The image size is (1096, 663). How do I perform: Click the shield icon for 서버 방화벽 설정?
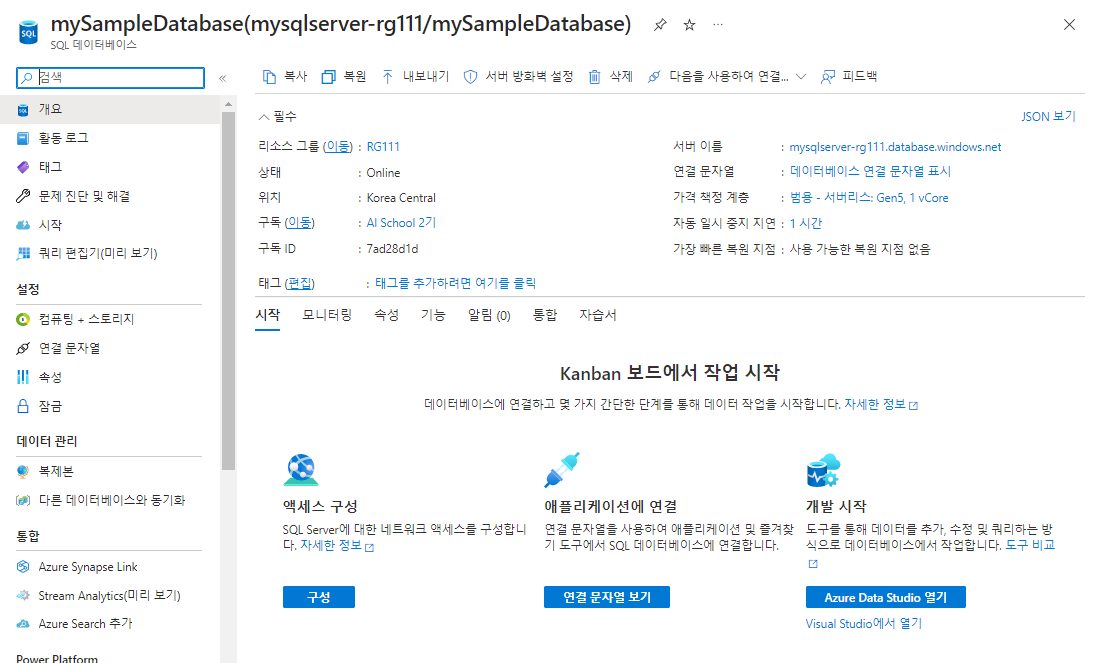(470, 77)
